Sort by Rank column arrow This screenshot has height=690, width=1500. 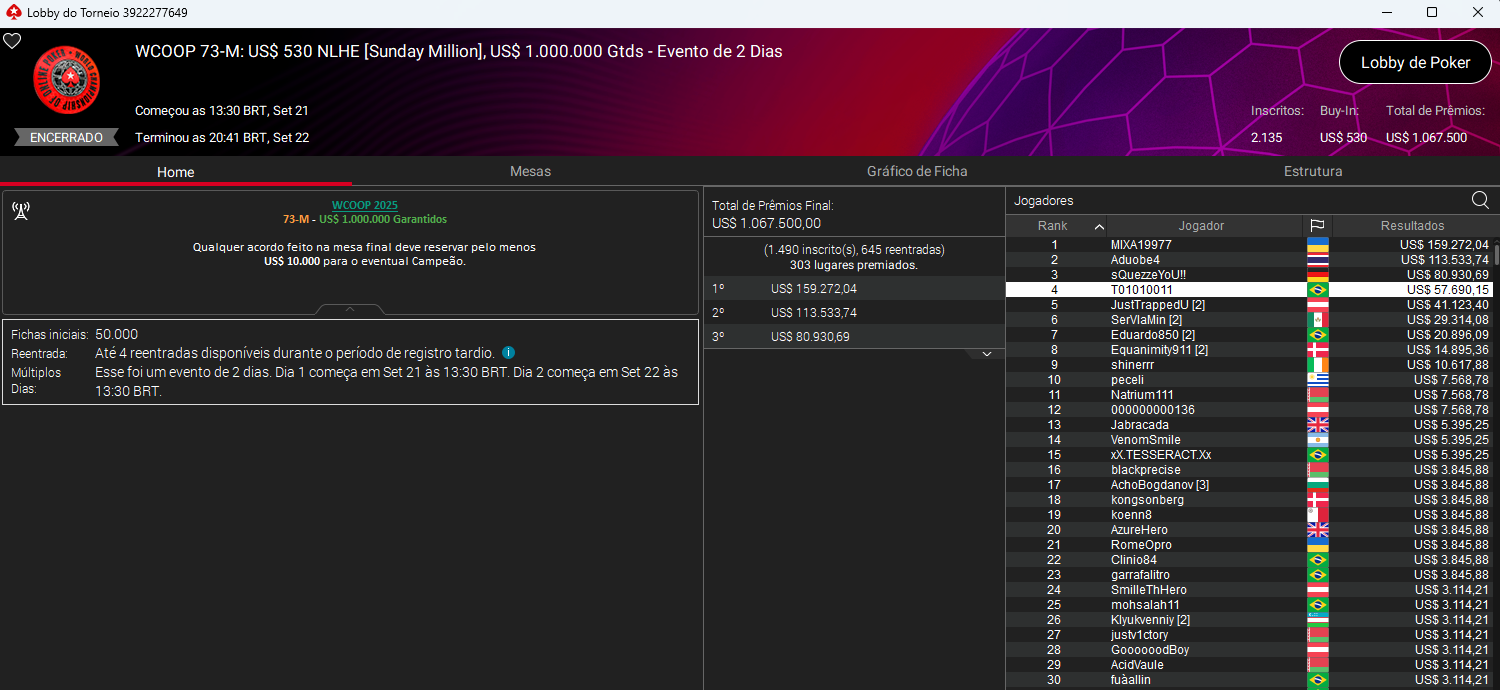pos(1099,226)
